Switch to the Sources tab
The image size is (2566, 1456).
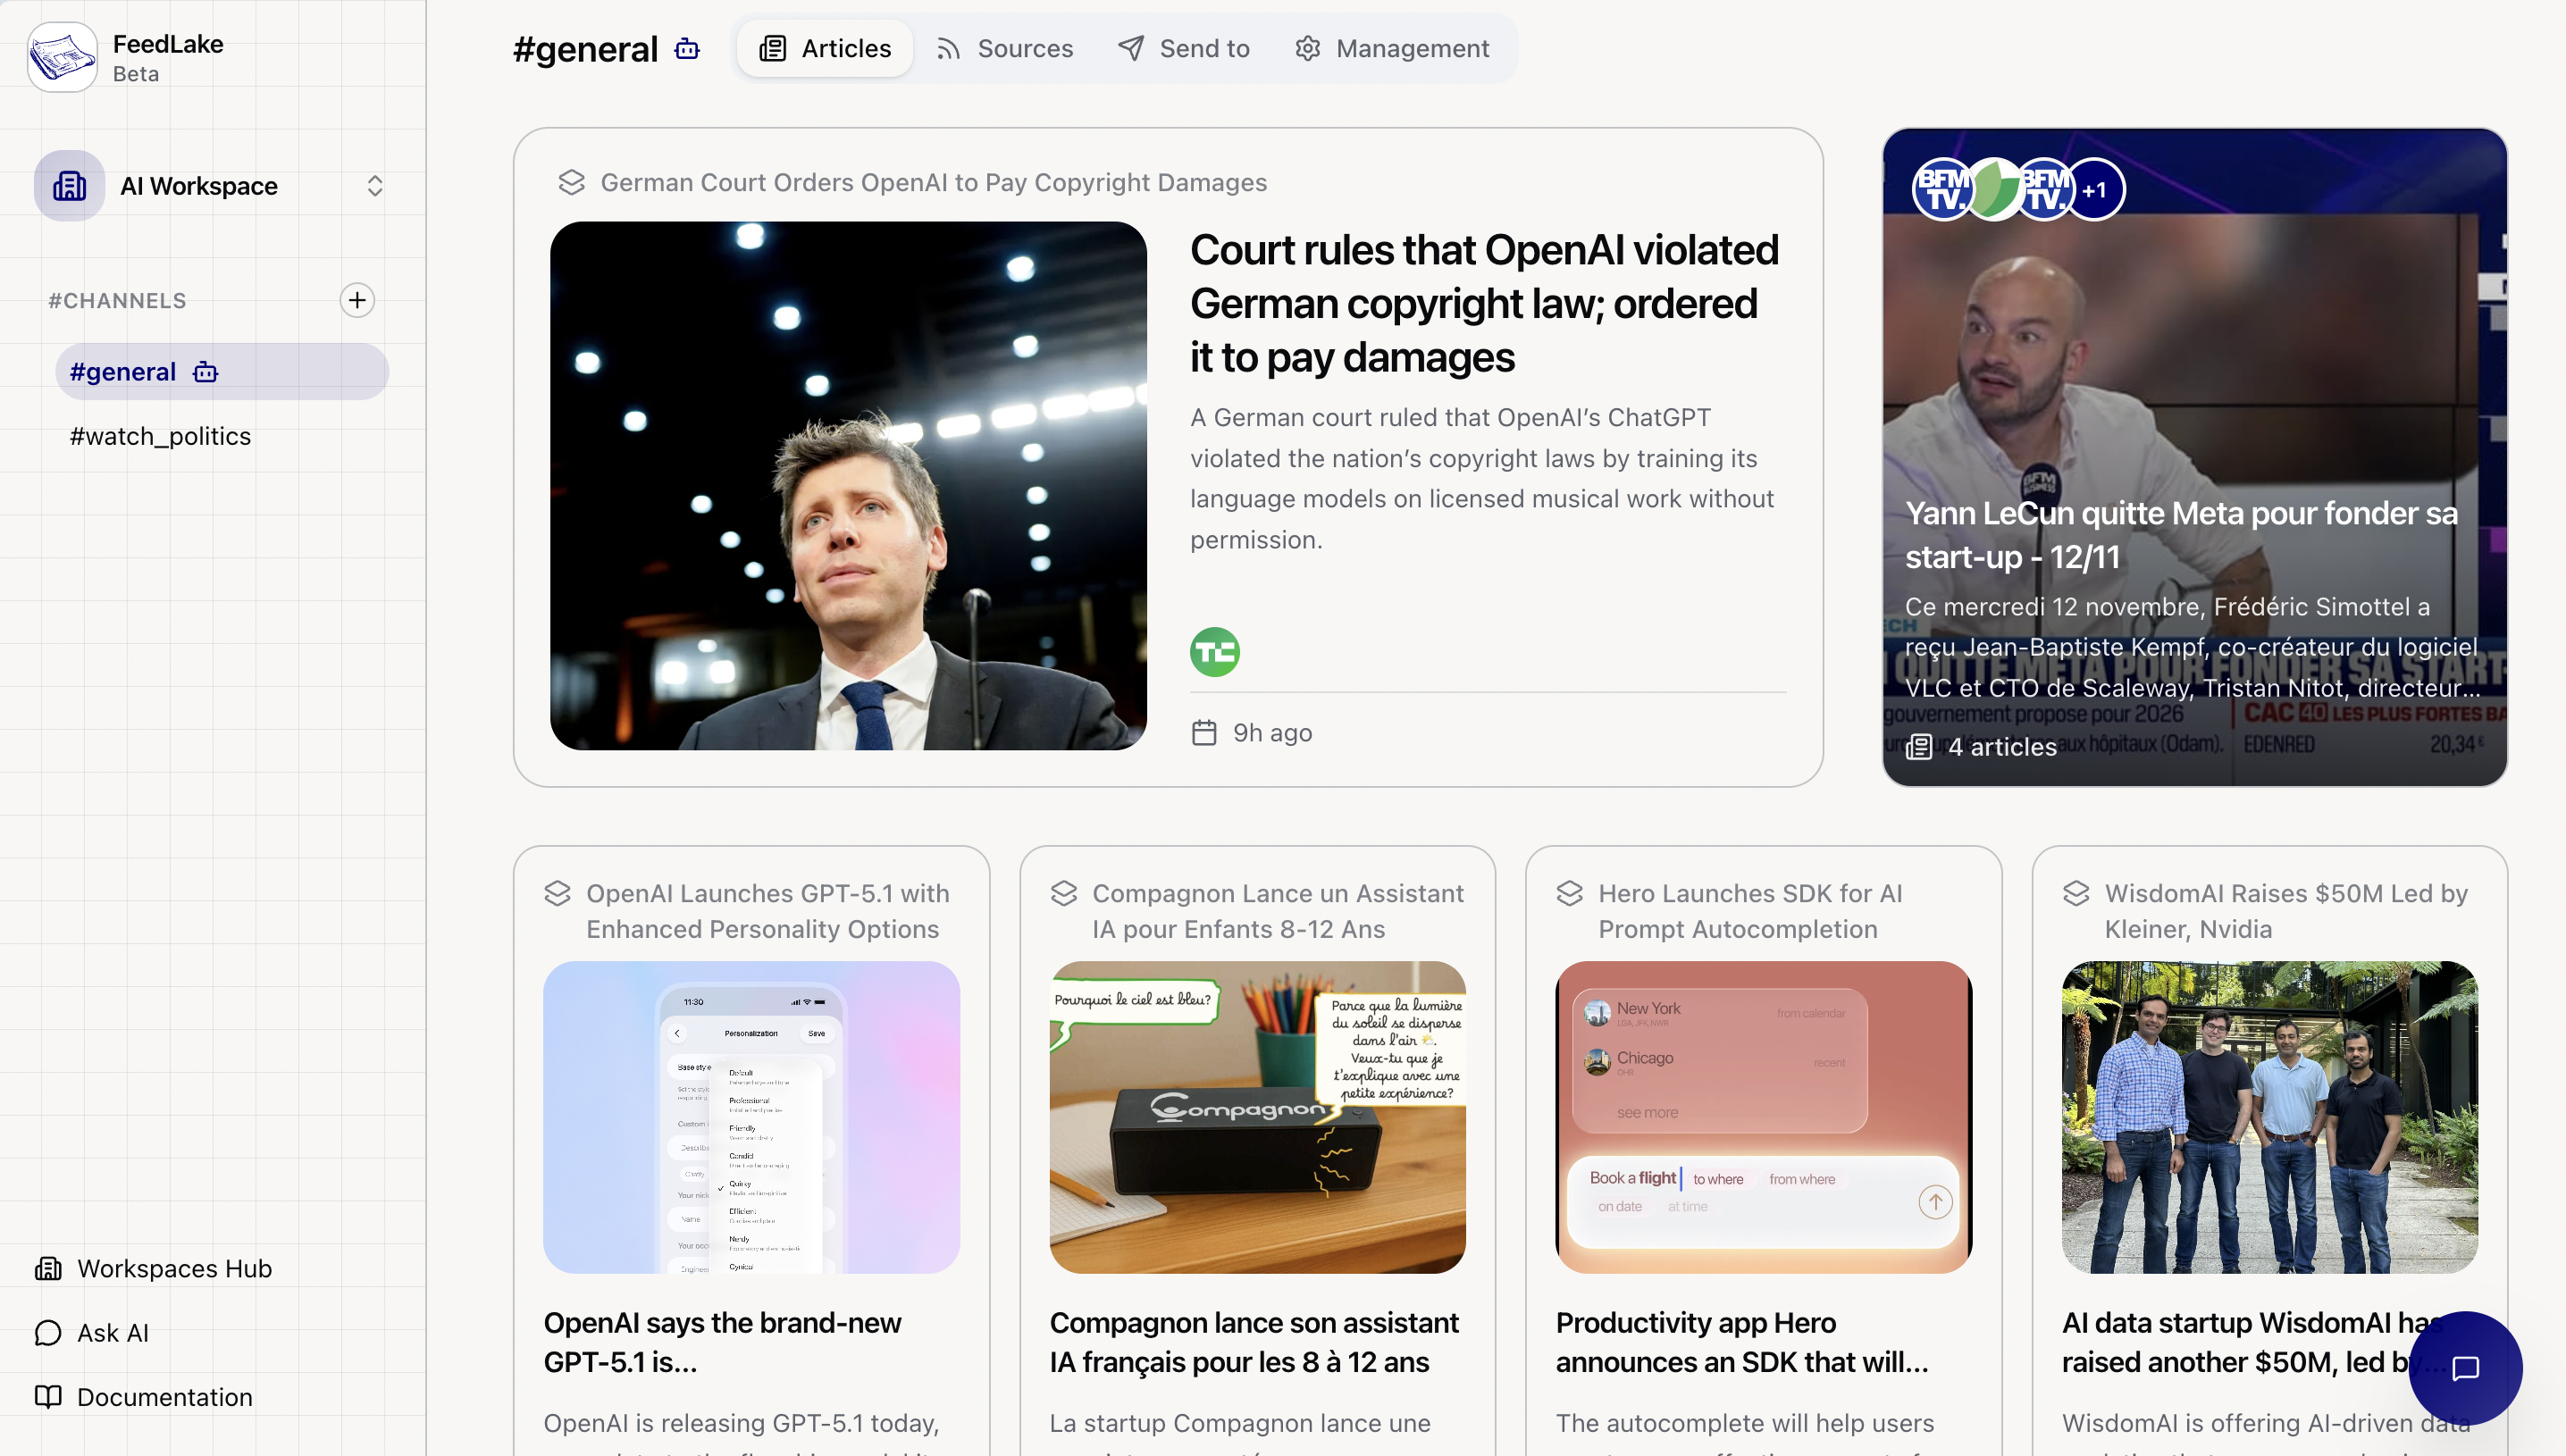[x=1004, y=48]
